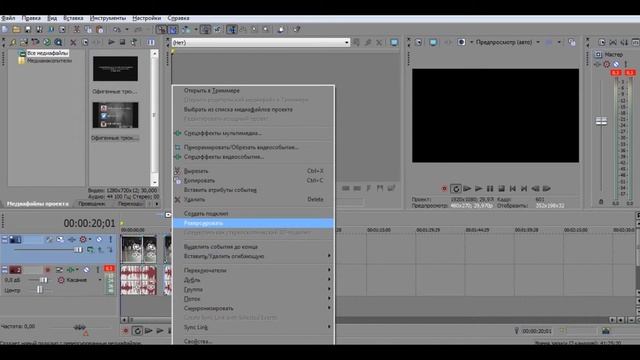Viewport: 640px width, 360px height.
Task: Click the Redo icon in main toolbar
Action: point(138,29)
